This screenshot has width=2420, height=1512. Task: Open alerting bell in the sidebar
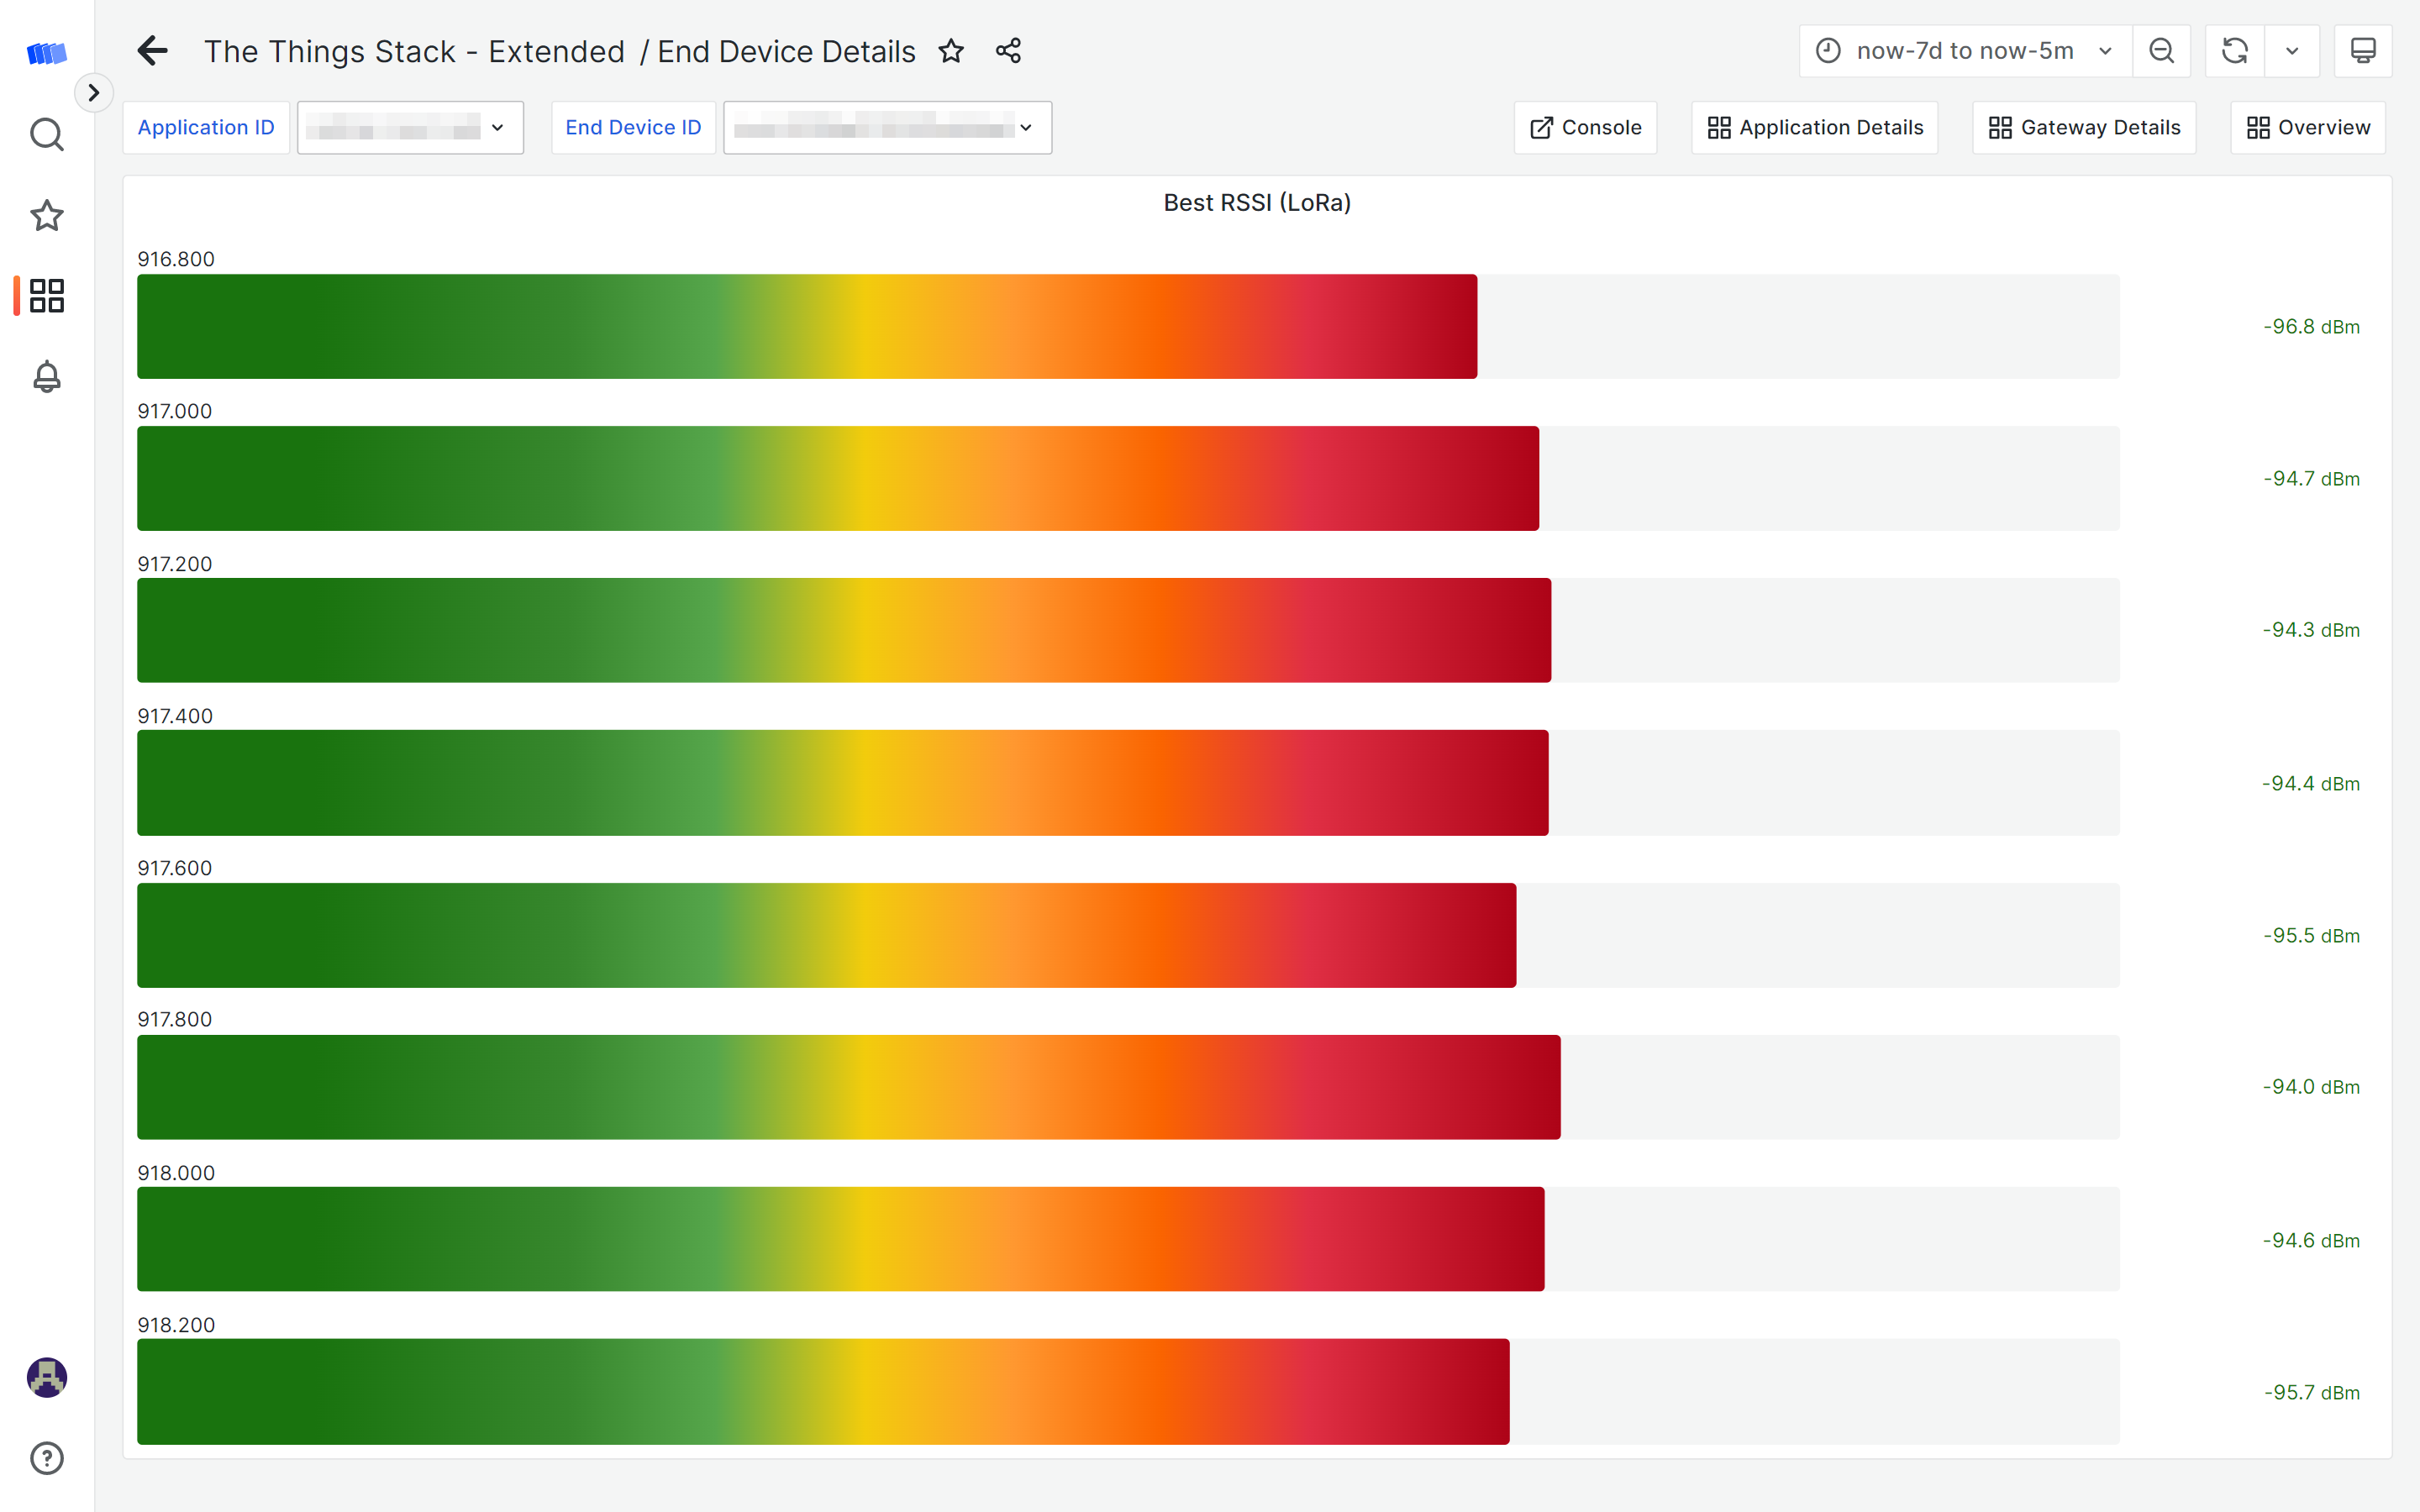click(46, 377)
